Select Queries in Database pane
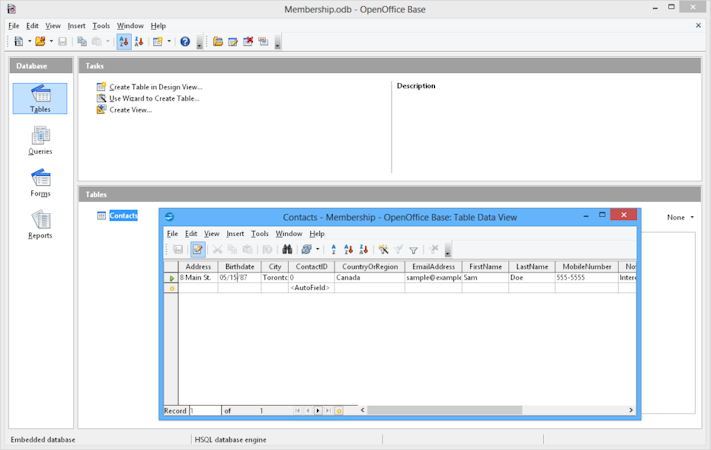This screenshot has width=711, height=450. pyautogui.click(x=40, y=141)
